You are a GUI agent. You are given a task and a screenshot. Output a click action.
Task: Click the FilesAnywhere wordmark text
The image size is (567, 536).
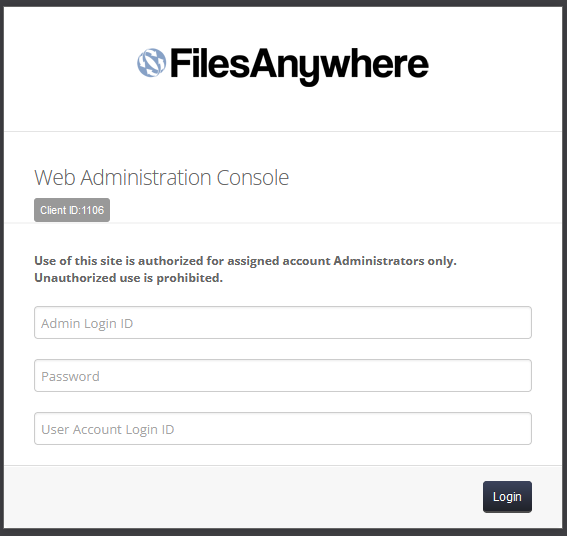[299, 66]
